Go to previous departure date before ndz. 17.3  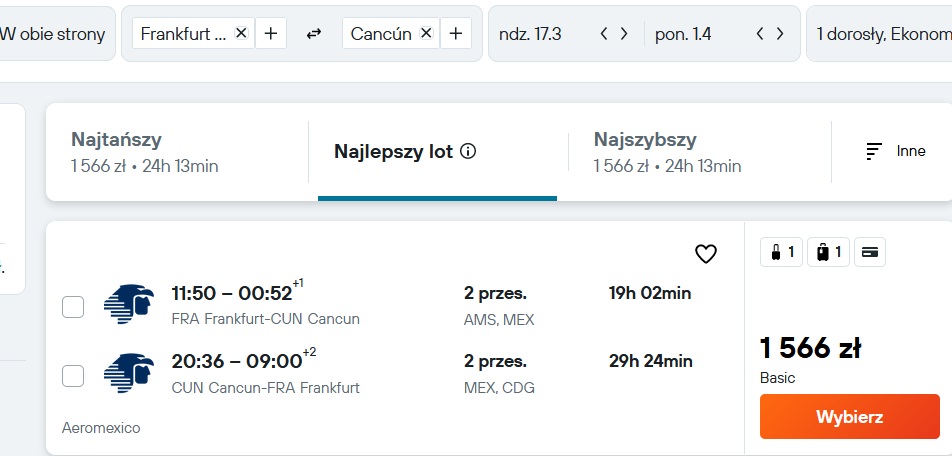(604, 34)
